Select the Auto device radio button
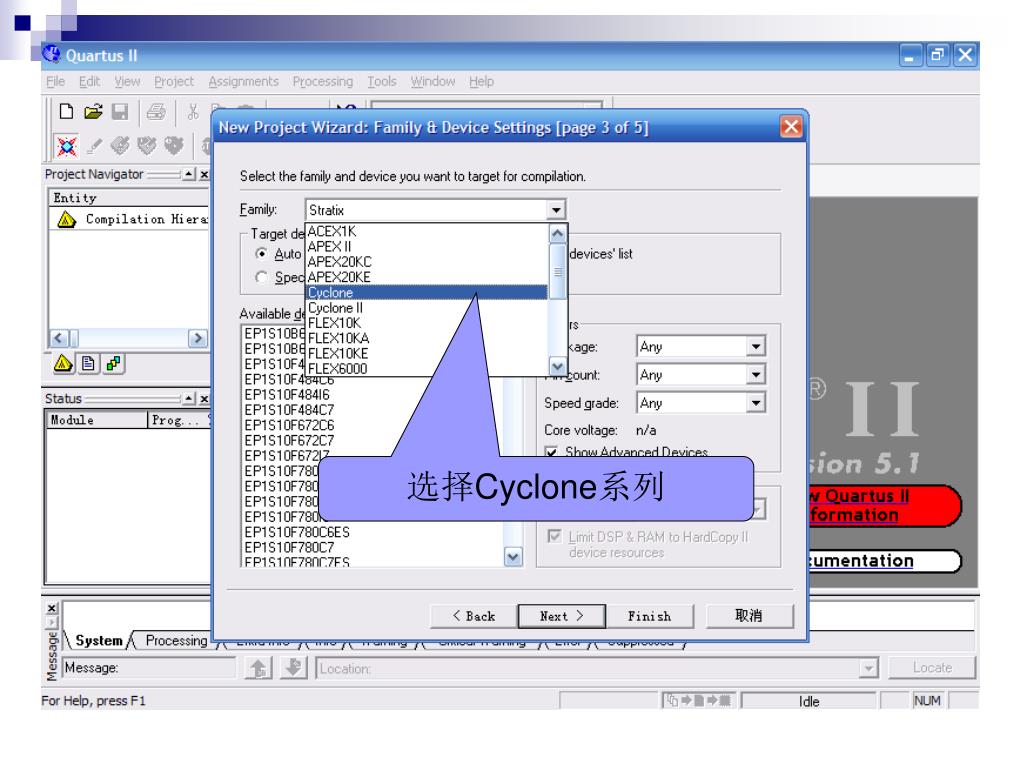Screen dimensions: 1024x768 [261, 253]
